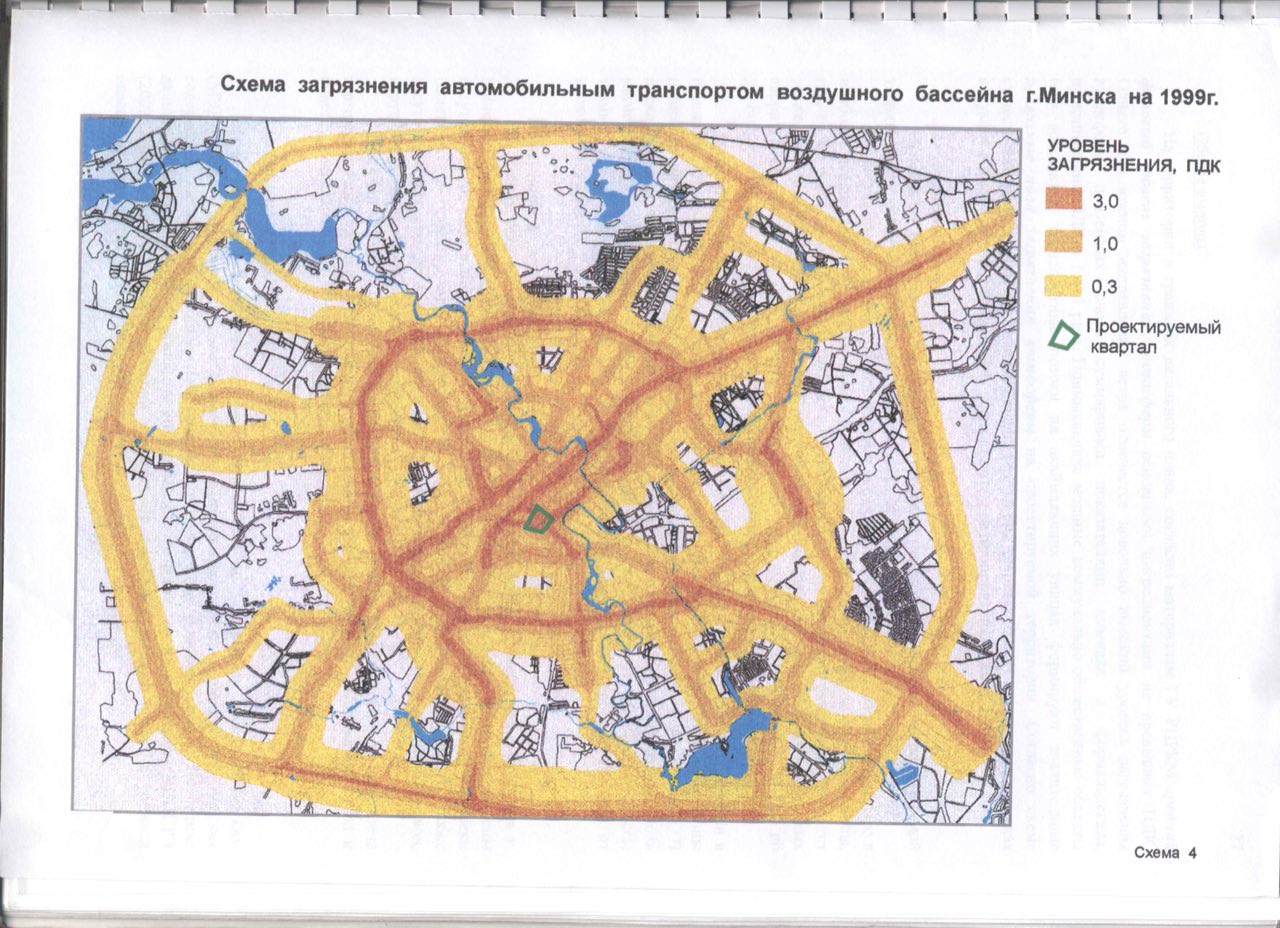Click the Проектируемый квартал legend label
This screenshot has width=1280, height=928.
click(1155, 337)
